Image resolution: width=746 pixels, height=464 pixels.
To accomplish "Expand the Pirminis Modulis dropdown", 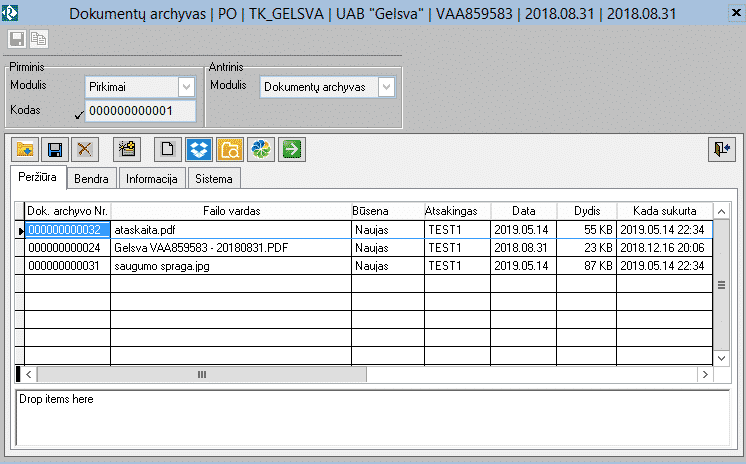I will [x=185, y=87].
